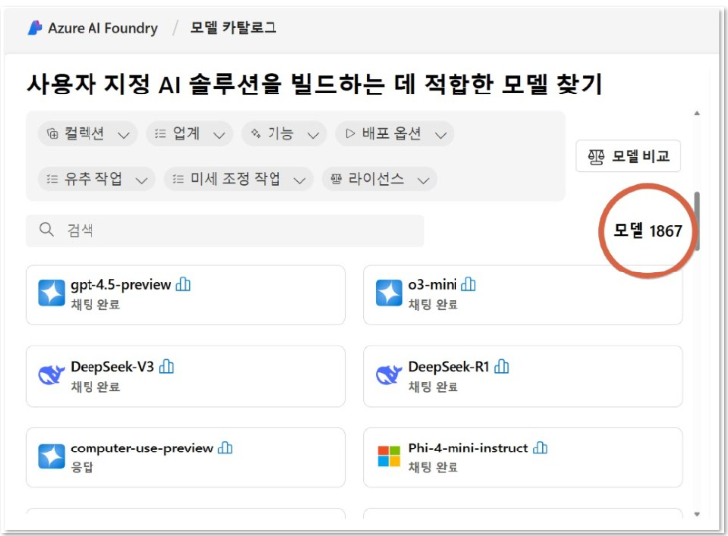Open the gpt-4.5-preview model icon
This screenshot has width=728, height=536.
click(x=52, y=293)
